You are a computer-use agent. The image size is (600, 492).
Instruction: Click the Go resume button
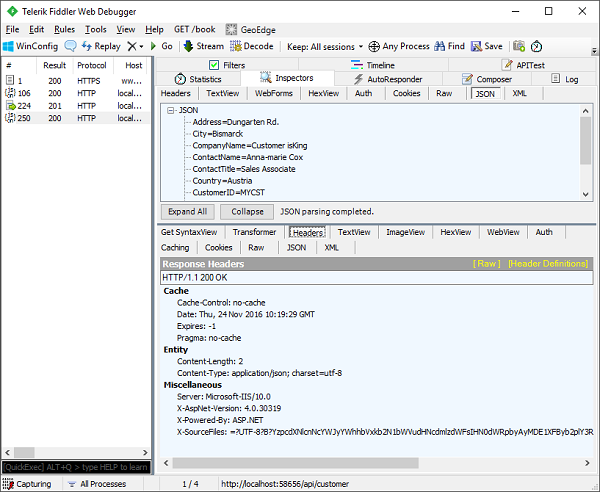pos(161,46)
